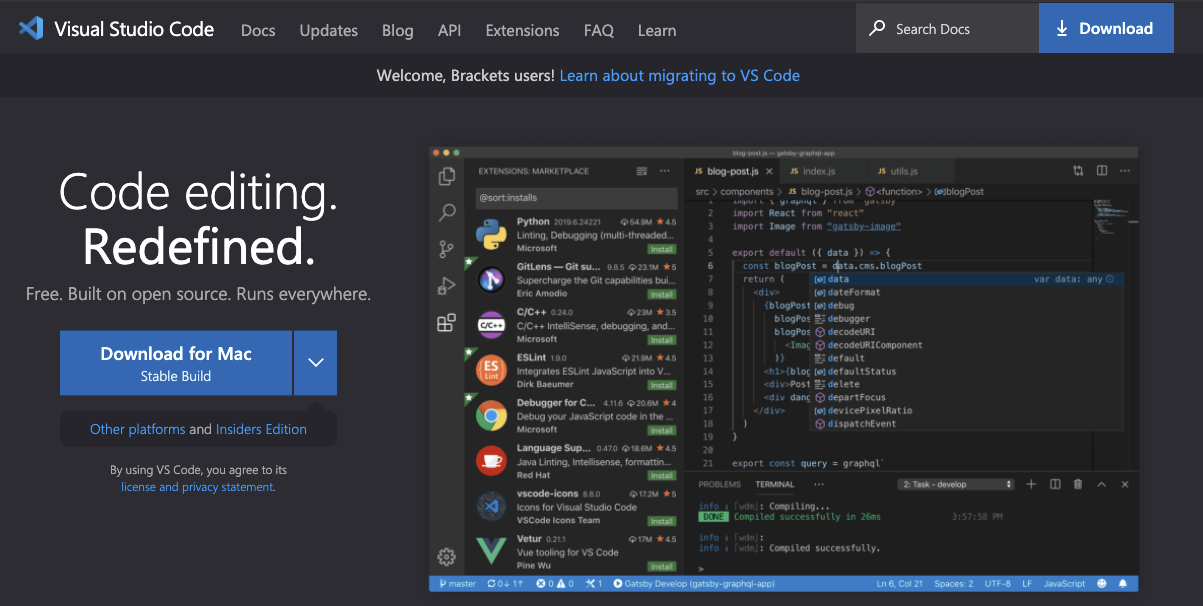Click the ESLint extension logo

coord(491,370)
